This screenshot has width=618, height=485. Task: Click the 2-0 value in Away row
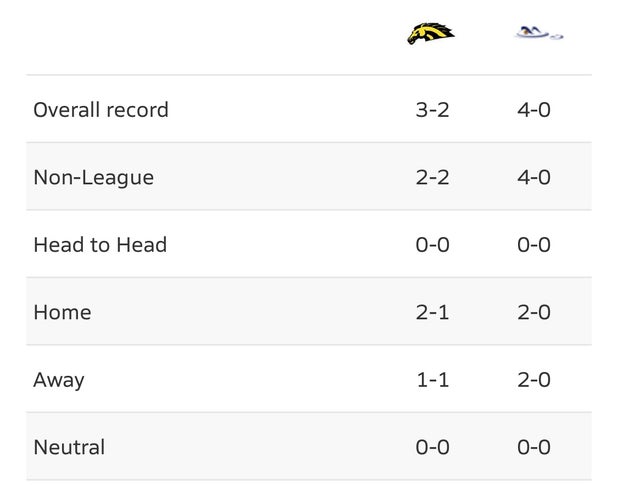[x=534, y=380]
